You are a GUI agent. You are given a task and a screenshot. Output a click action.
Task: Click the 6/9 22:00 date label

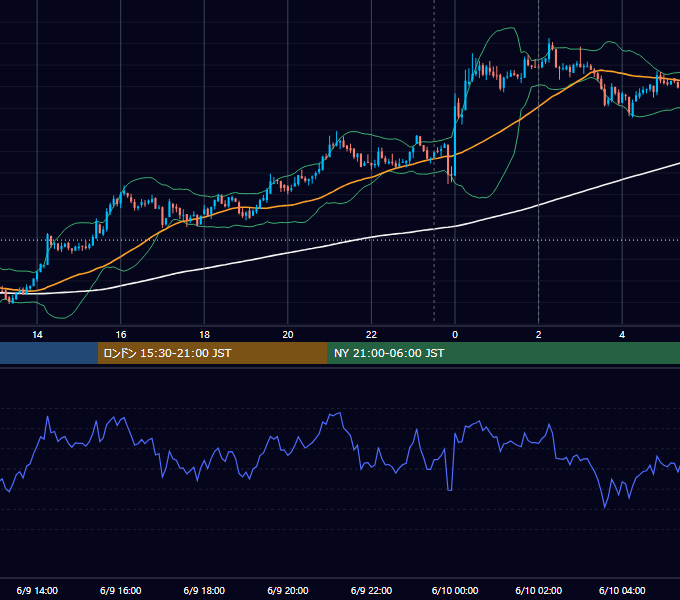[371, 590]
